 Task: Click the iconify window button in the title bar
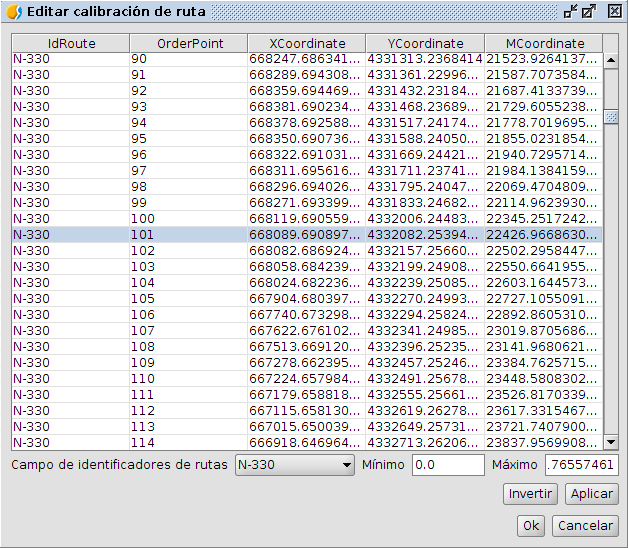point(570,12)
